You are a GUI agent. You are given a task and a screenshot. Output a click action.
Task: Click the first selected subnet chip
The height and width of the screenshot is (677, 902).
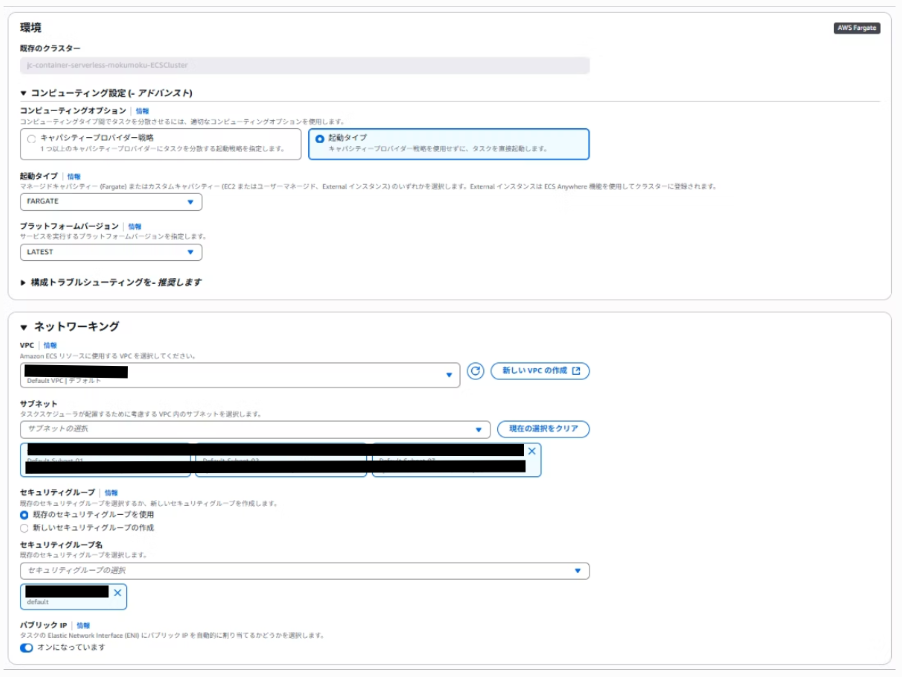pos(105,460)
